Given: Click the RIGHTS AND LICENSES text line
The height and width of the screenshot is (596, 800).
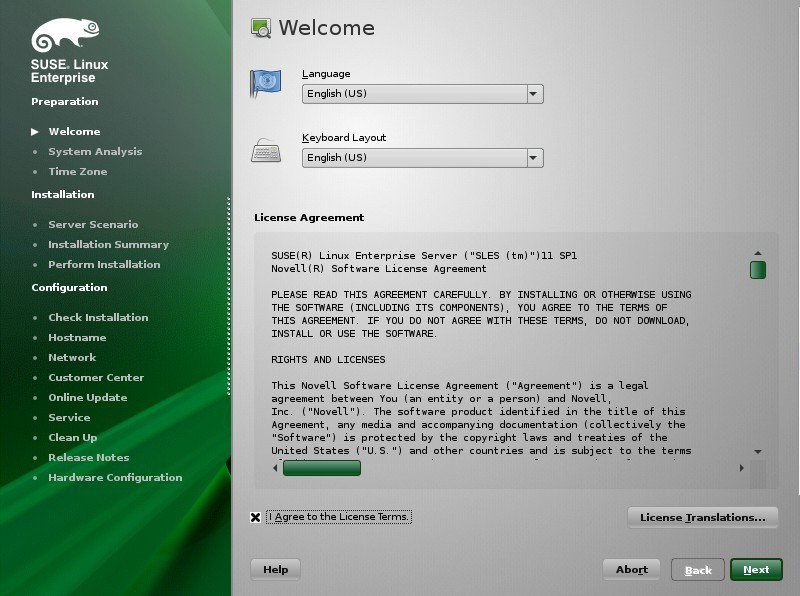Looking at the screenshot, I should 328,360.
